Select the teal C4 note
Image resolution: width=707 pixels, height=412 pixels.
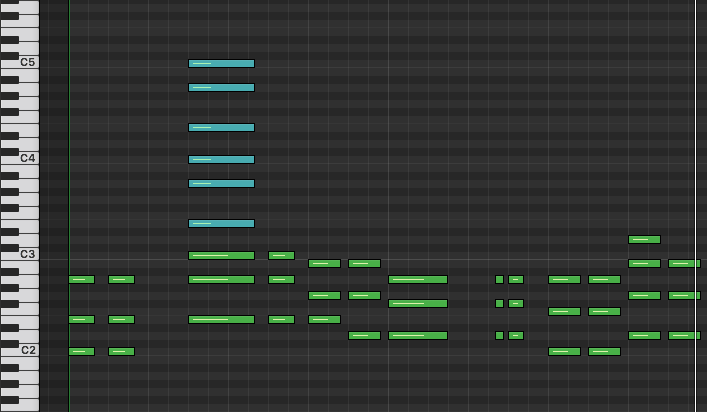pyautogui.click(x=221, y=160)
